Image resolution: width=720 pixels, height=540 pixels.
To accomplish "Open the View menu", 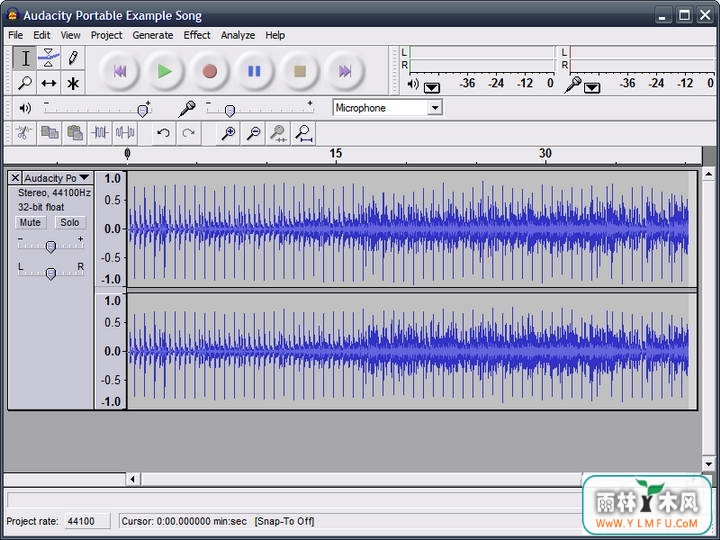I will point(70,35).
